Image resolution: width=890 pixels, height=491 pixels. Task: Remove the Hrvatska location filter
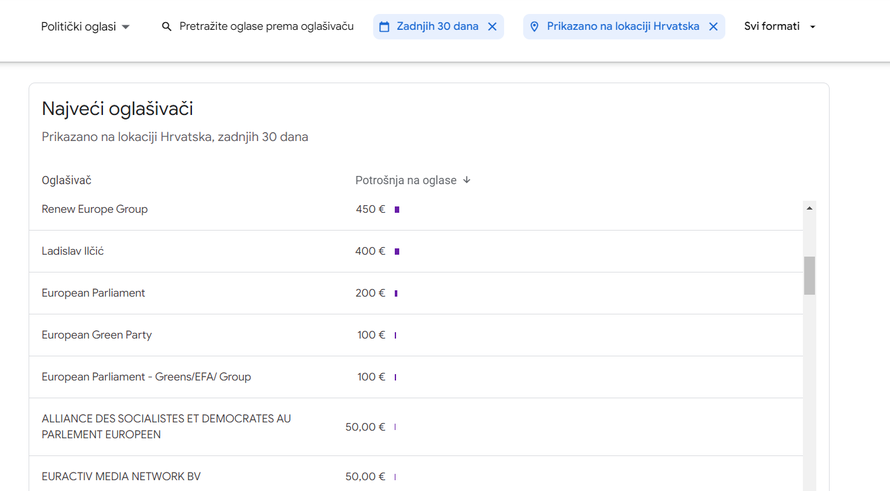pyautogui.click(x=713, y=27)
